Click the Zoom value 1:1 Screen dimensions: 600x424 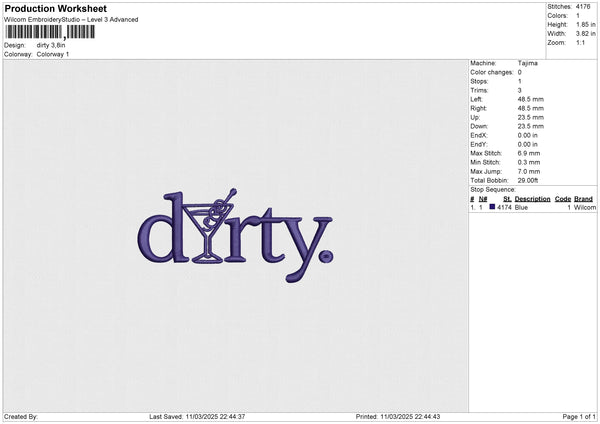pos(581,43)
